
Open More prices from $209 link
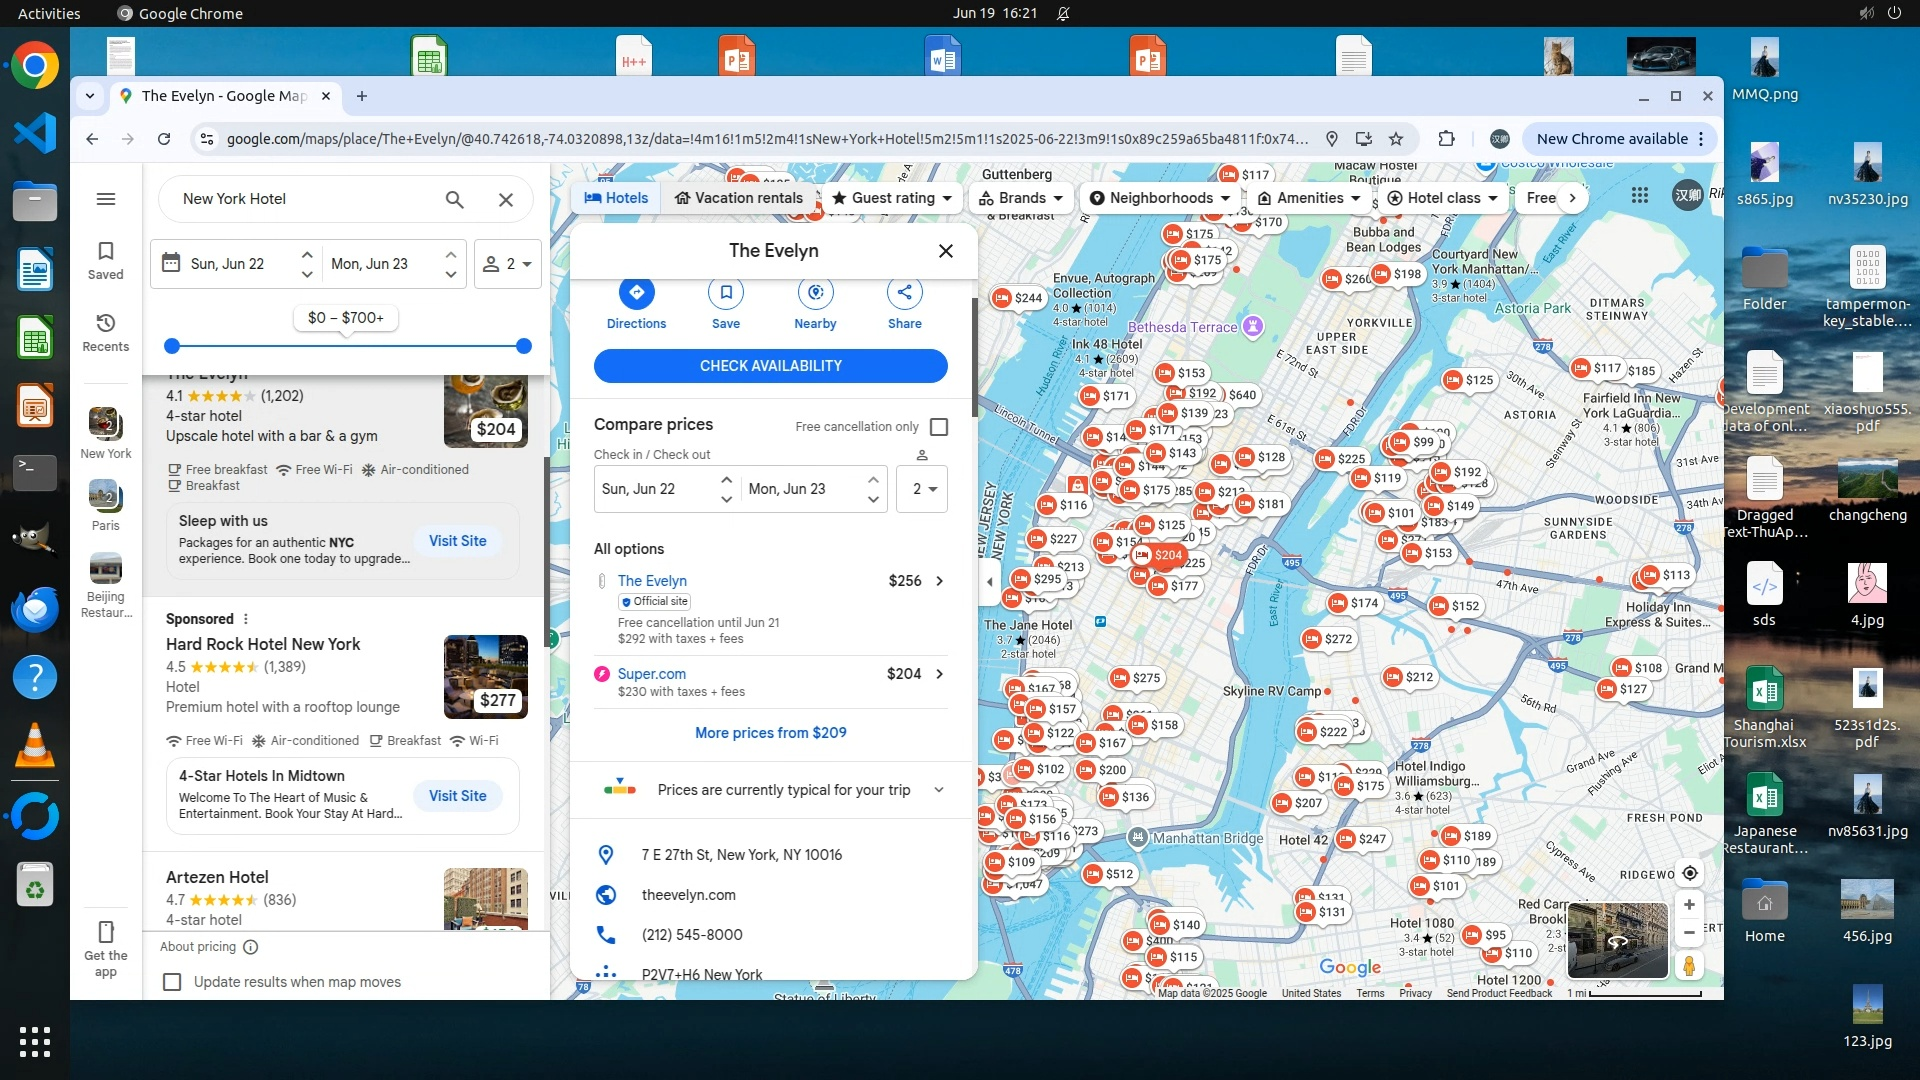point(770,733)
